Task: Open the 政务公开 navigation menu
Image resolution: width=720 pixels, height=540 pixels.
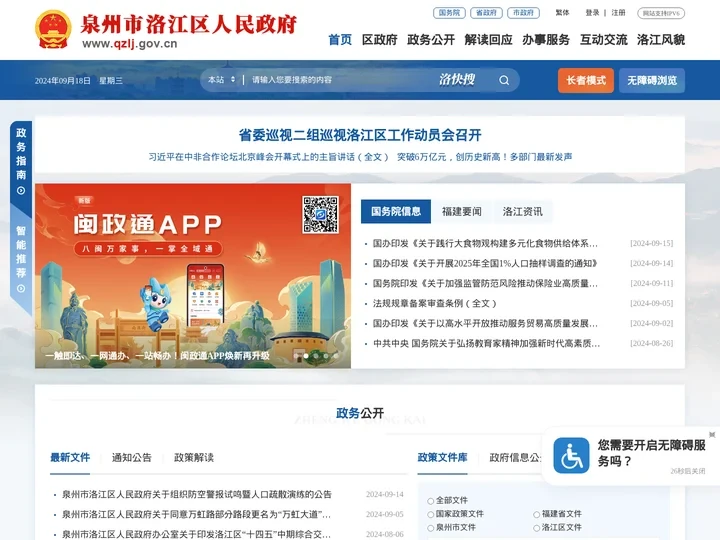Action: [431, 40]
